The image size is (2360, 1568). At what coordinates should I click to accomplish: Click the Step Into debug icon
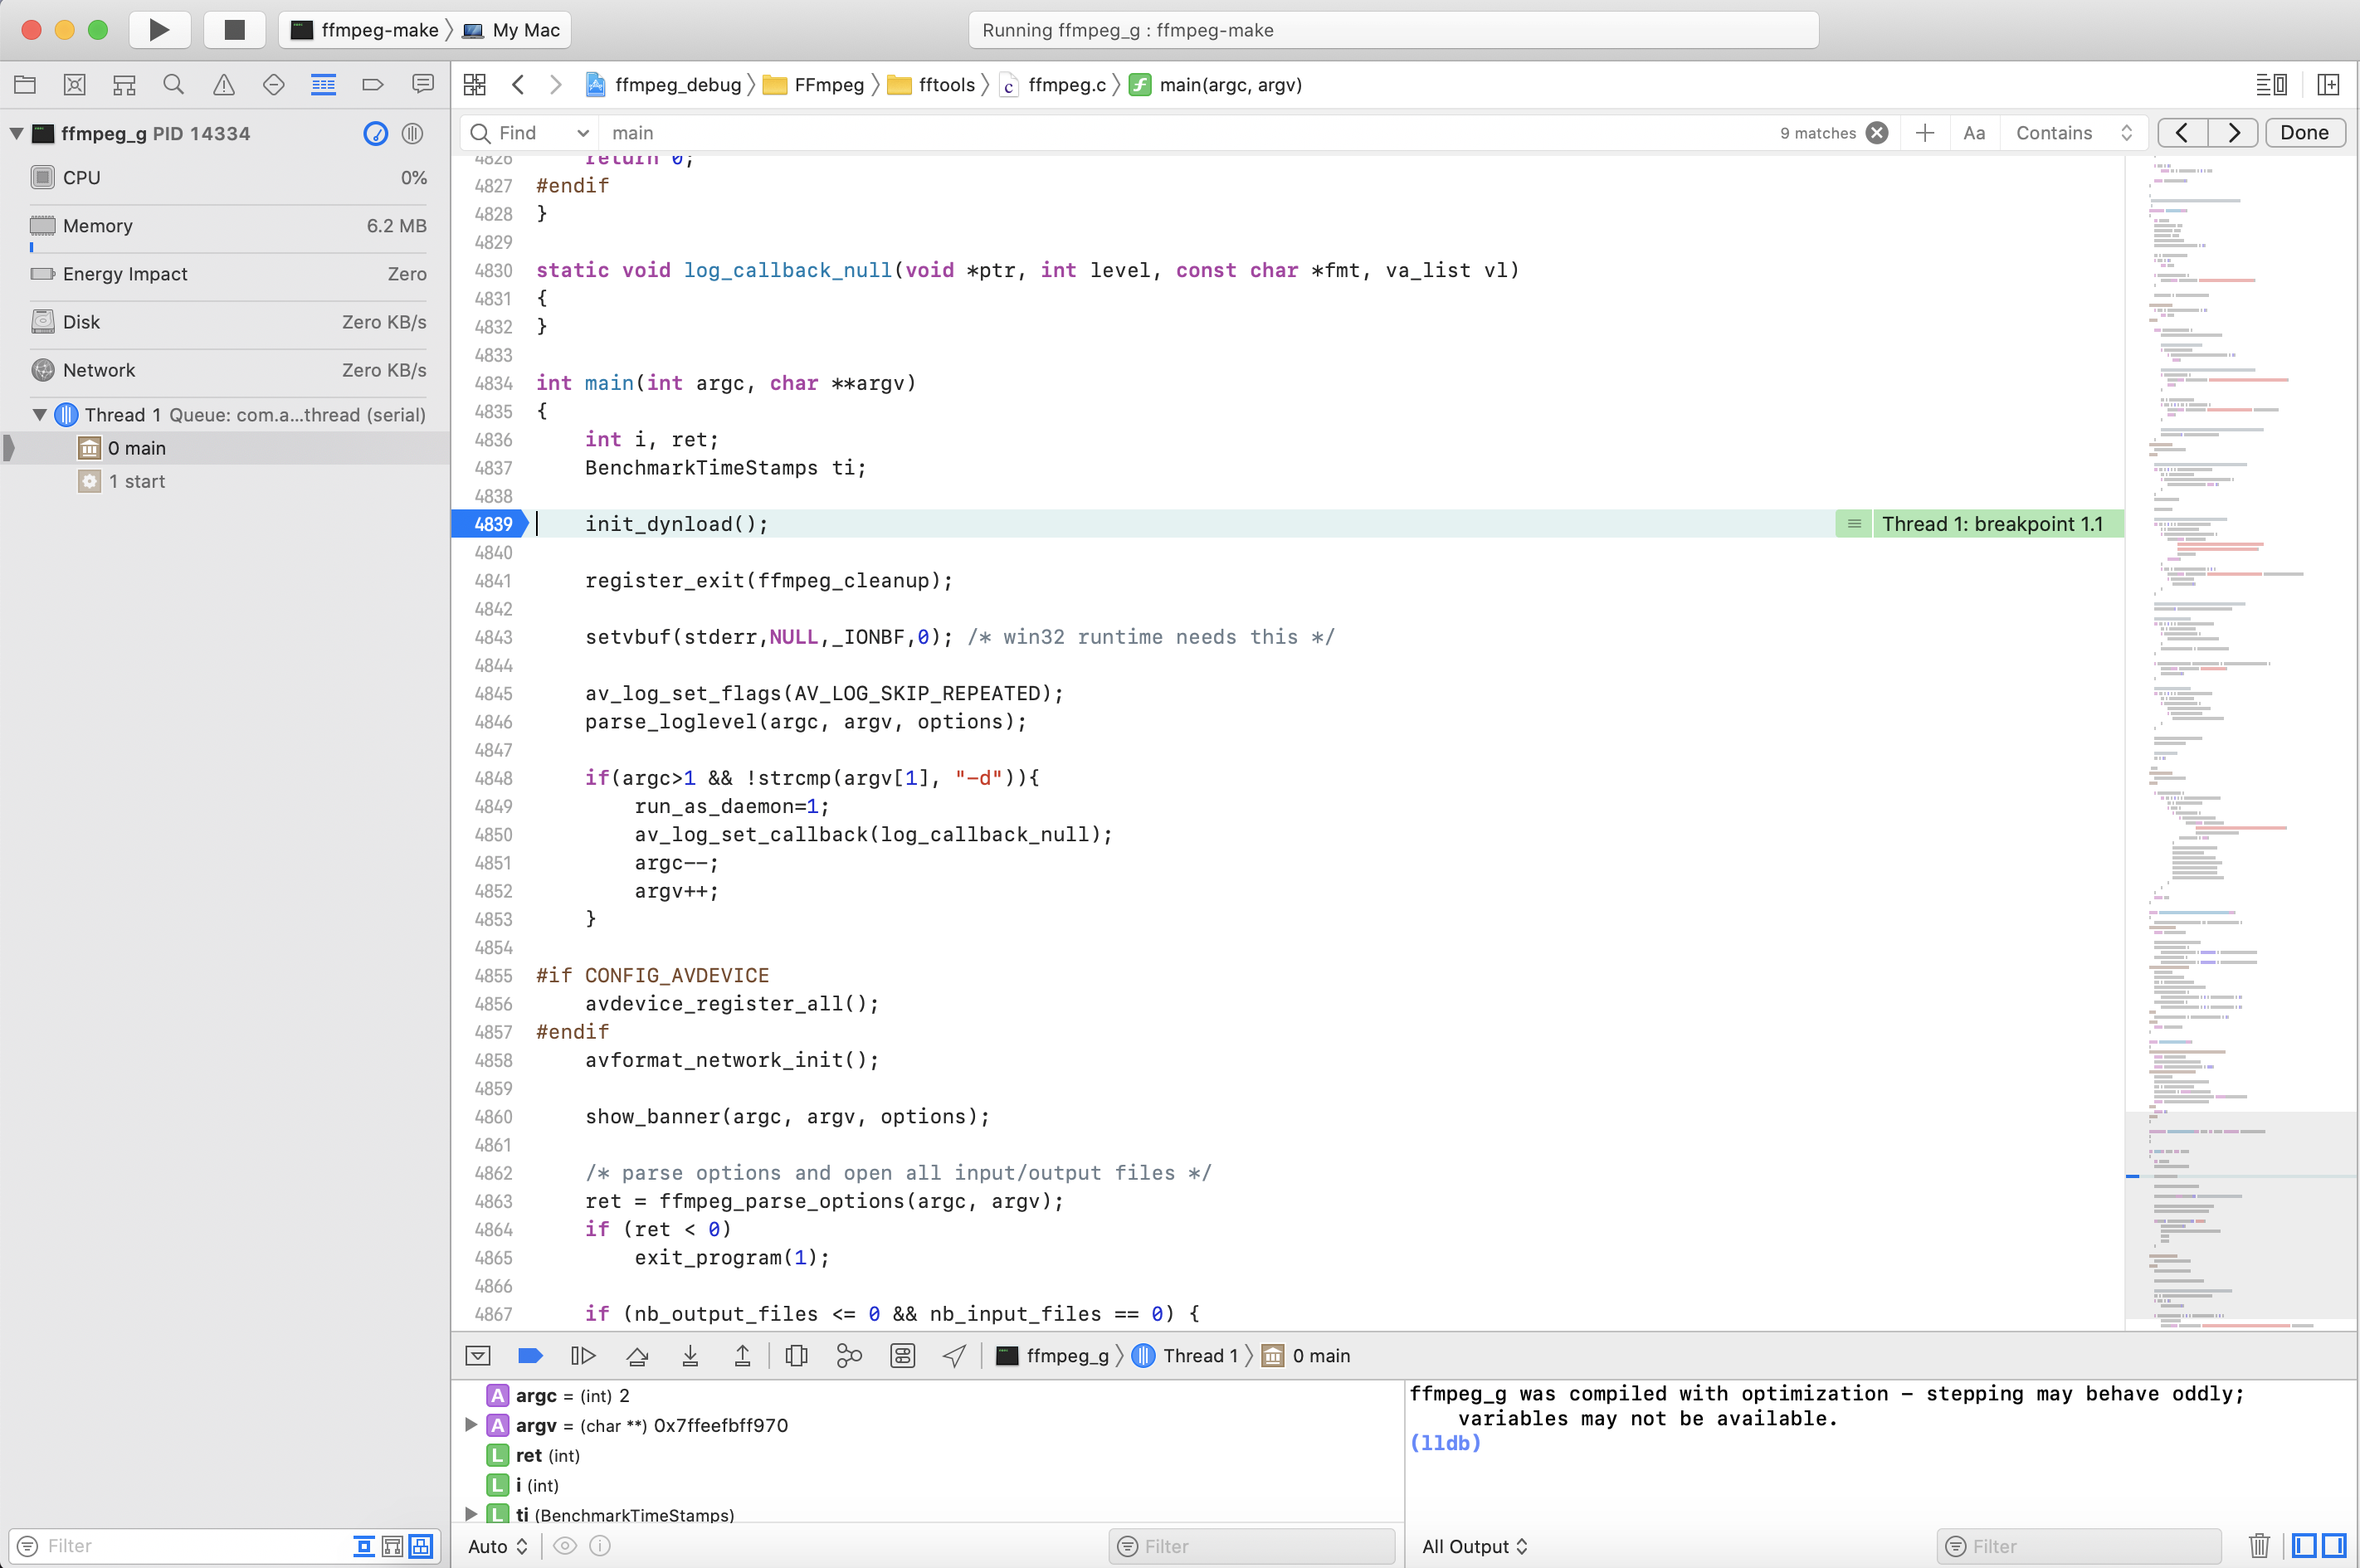[690, 1356]
